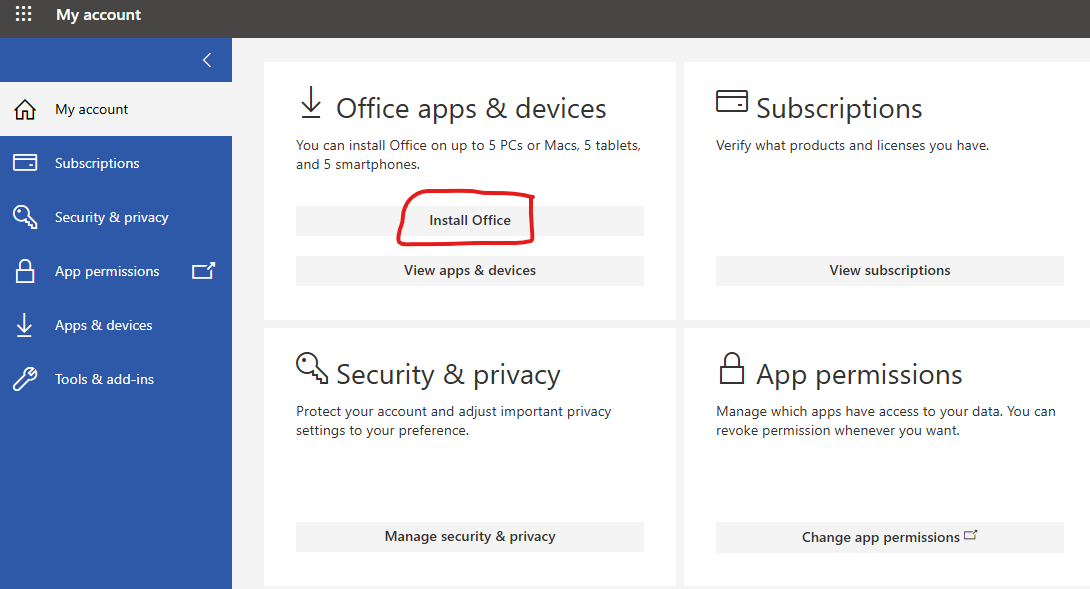Image resolution: width=1090 pixels, height=589 pixels.
Task: Click text about installing Office on 5 PCs
Action: pyautogui.click(x=469, y=155)
